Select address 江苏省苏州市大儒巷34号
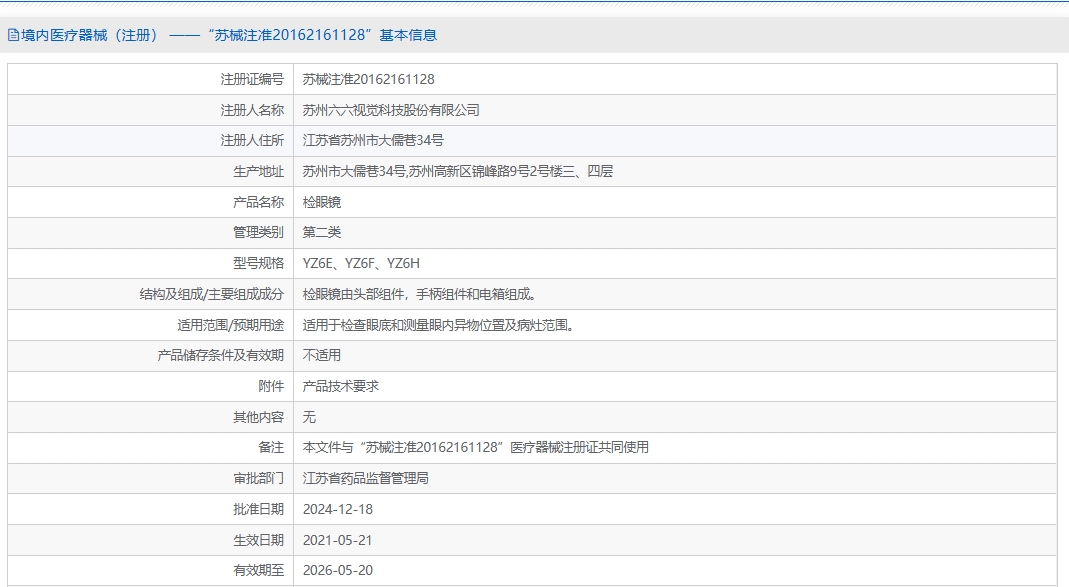 373,140
